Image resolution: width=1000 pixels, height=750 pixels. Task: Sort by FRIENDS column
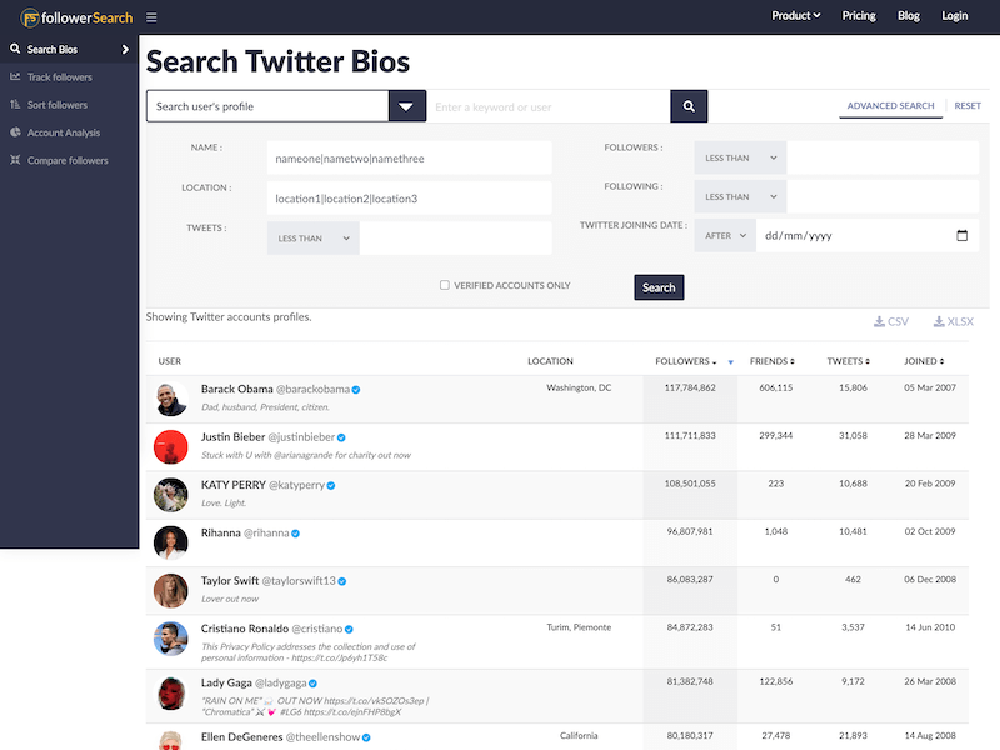[772, 361]
